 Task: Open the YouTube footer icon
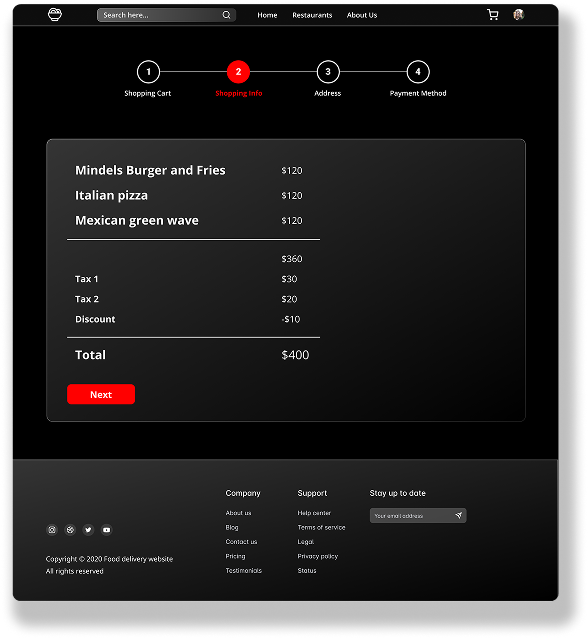coord(106,530)
